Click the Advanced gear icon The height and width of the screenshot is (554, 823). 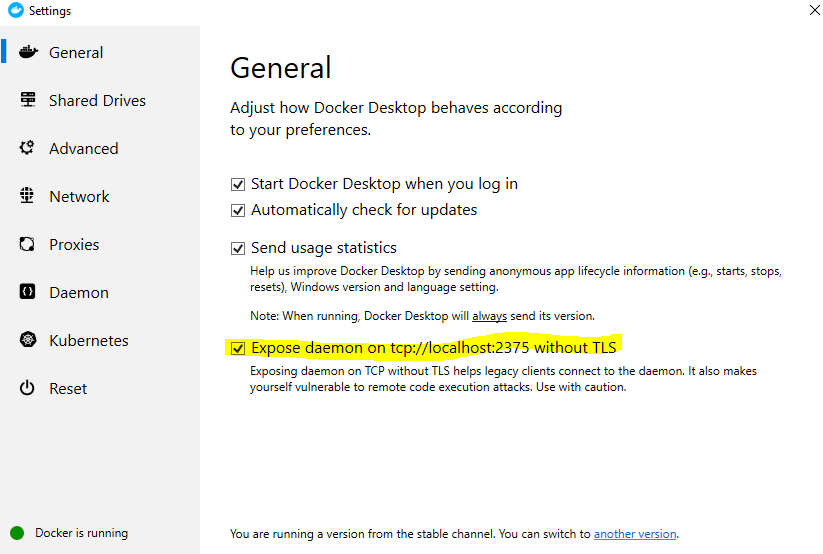click(x=27, y=148)
